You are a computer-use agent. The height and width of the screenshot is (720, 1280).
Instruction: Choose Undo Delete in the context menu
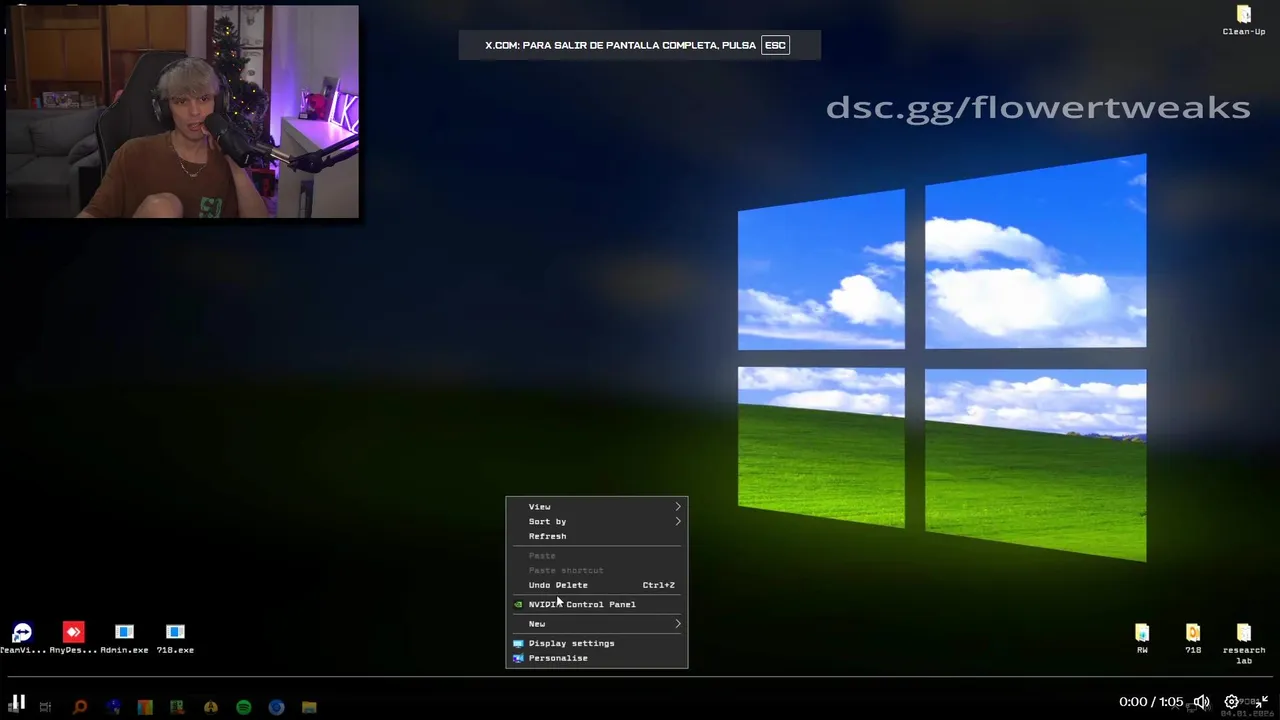click(597, 585)
